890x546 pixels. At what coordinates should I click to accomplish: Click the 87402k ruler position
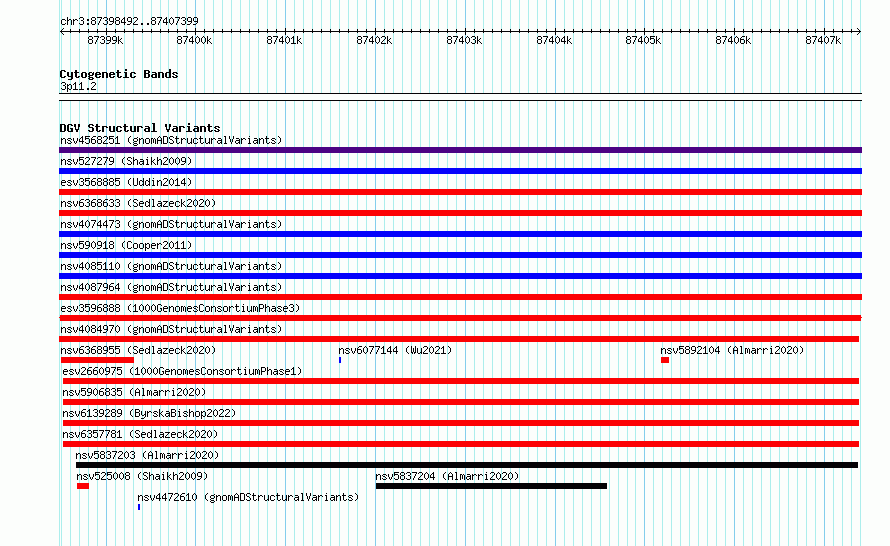(374, 40)
